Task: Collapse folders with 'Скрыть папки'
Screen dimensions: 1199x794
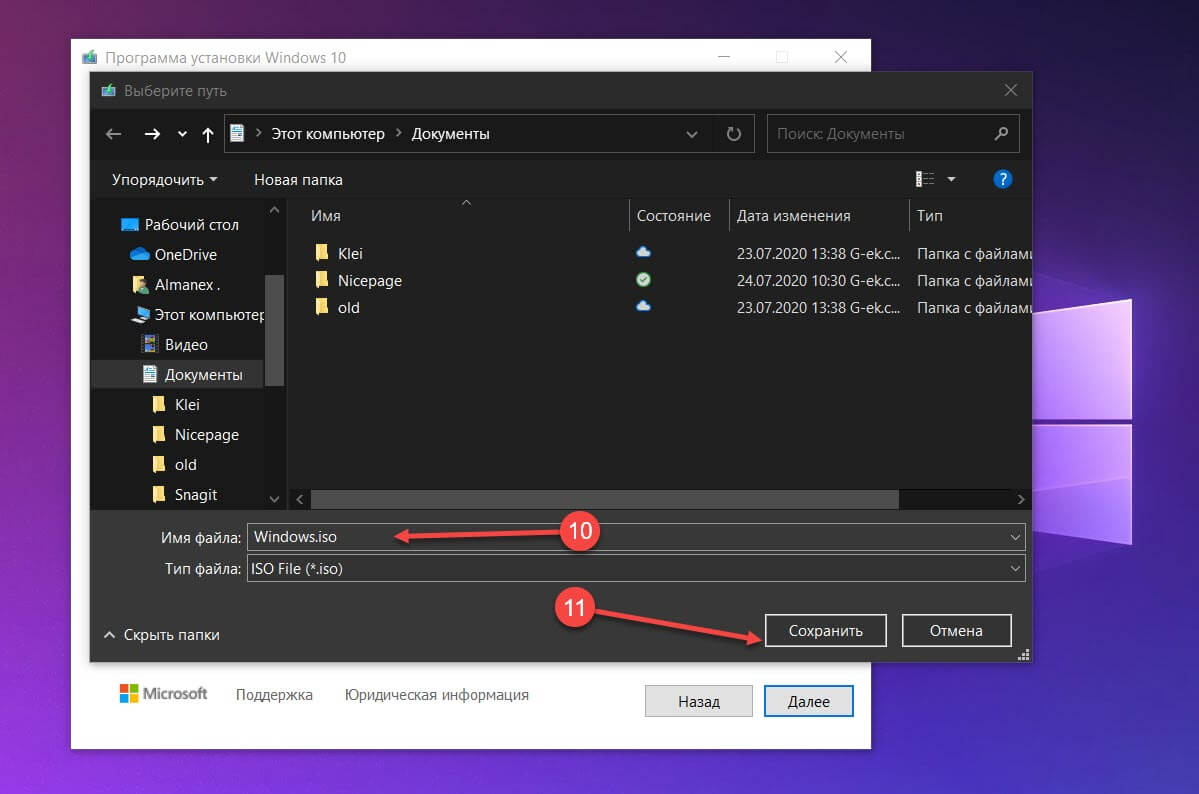Action: pyautogui.click(x=162, y=635)
